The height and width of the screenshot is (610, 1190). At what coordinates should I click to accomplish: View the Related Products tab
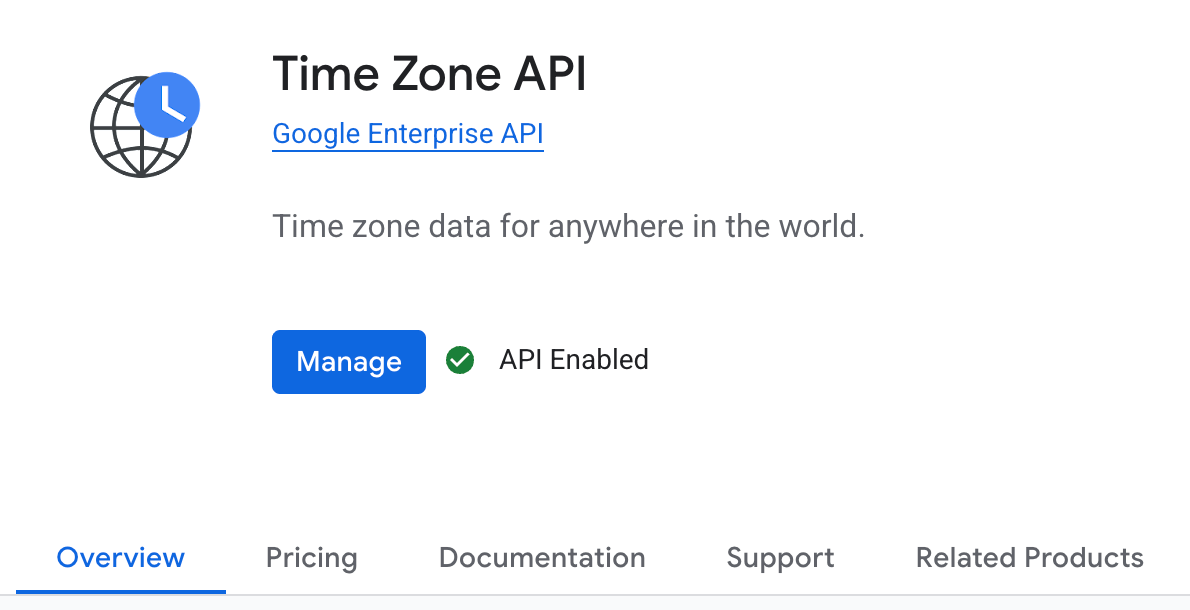coord(1028,558)
